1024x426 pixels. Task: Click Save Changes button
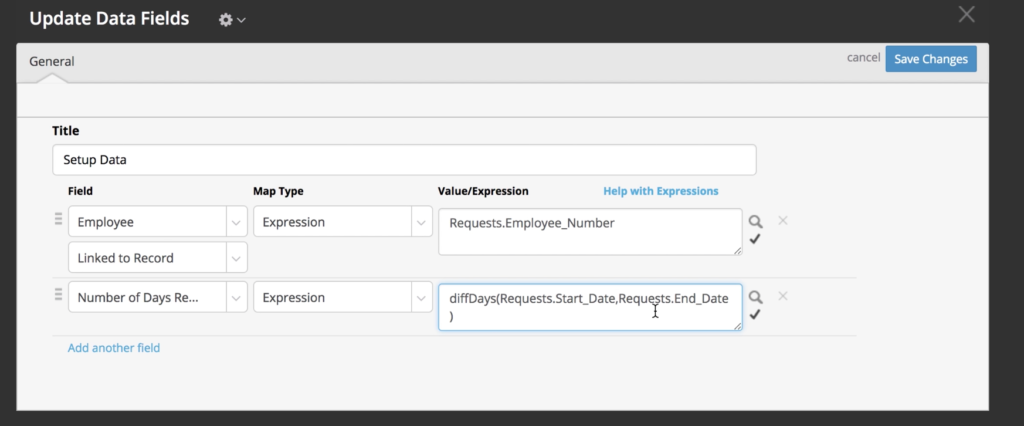[x=931, y=59]
